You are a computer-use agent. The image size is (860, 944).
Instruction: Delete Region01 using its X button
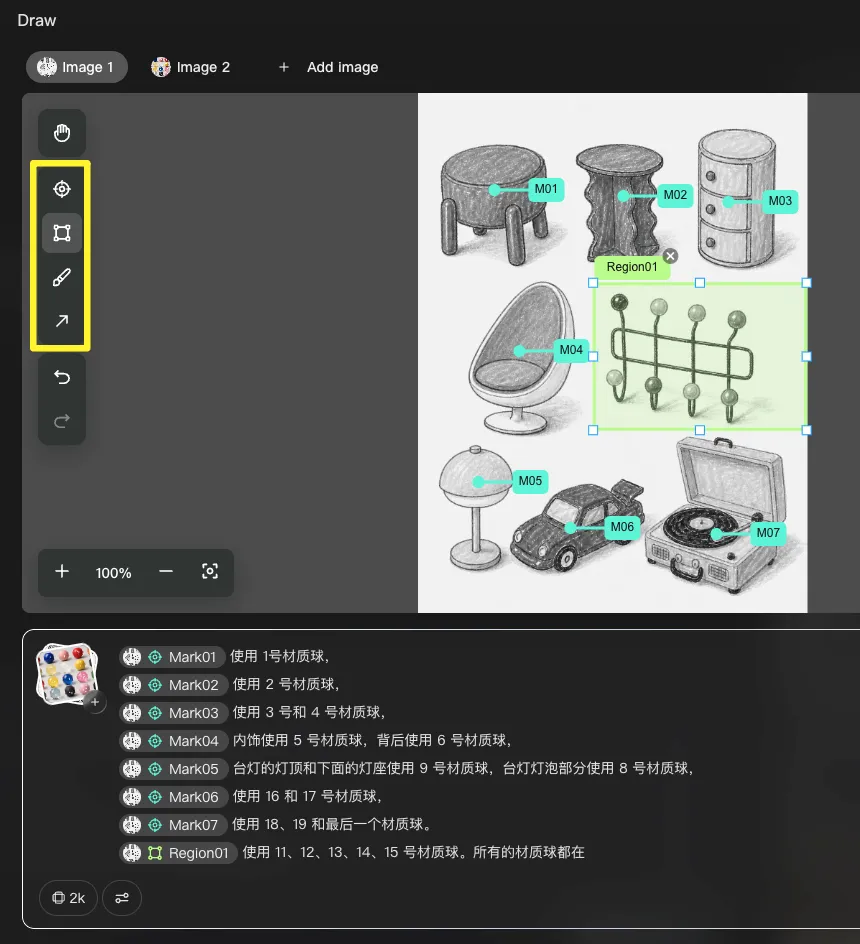point(670,256)
